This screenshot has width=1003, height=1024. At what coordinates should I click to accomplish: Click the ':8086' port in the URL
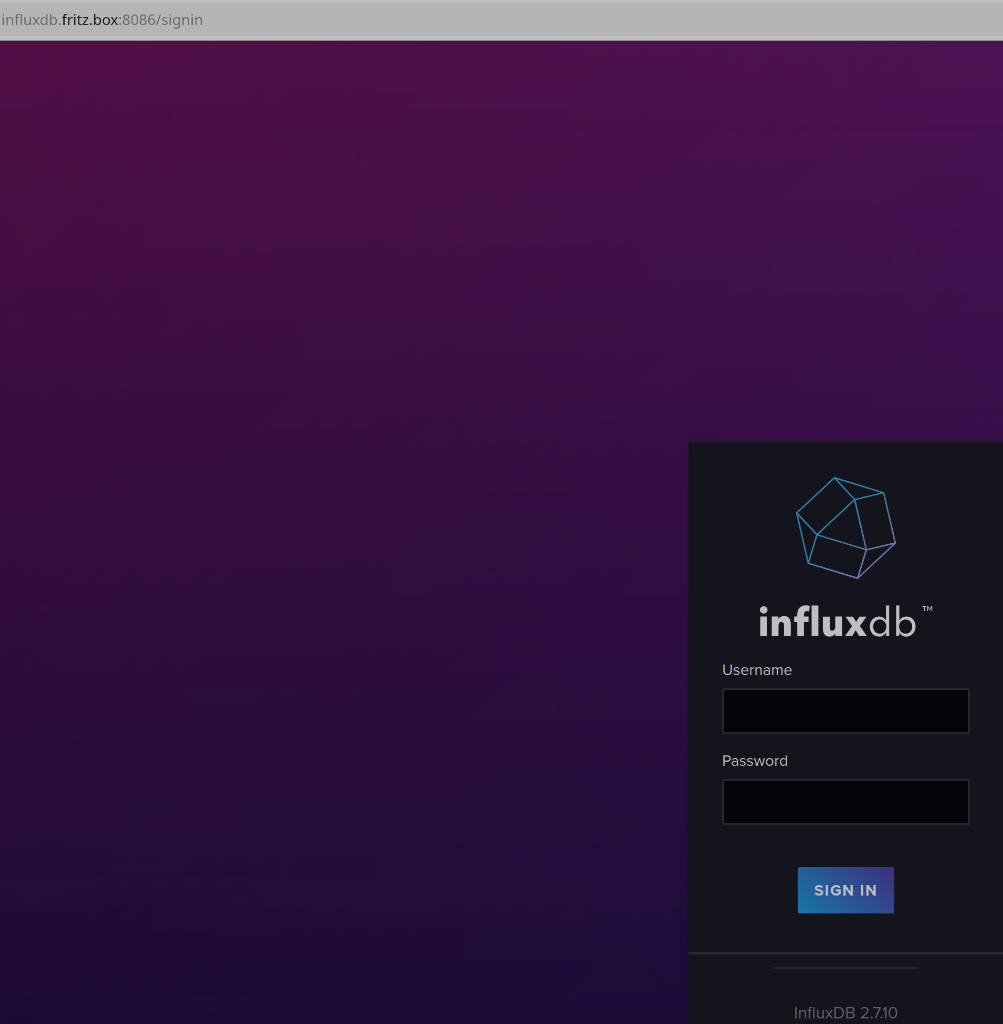(136, 20)
